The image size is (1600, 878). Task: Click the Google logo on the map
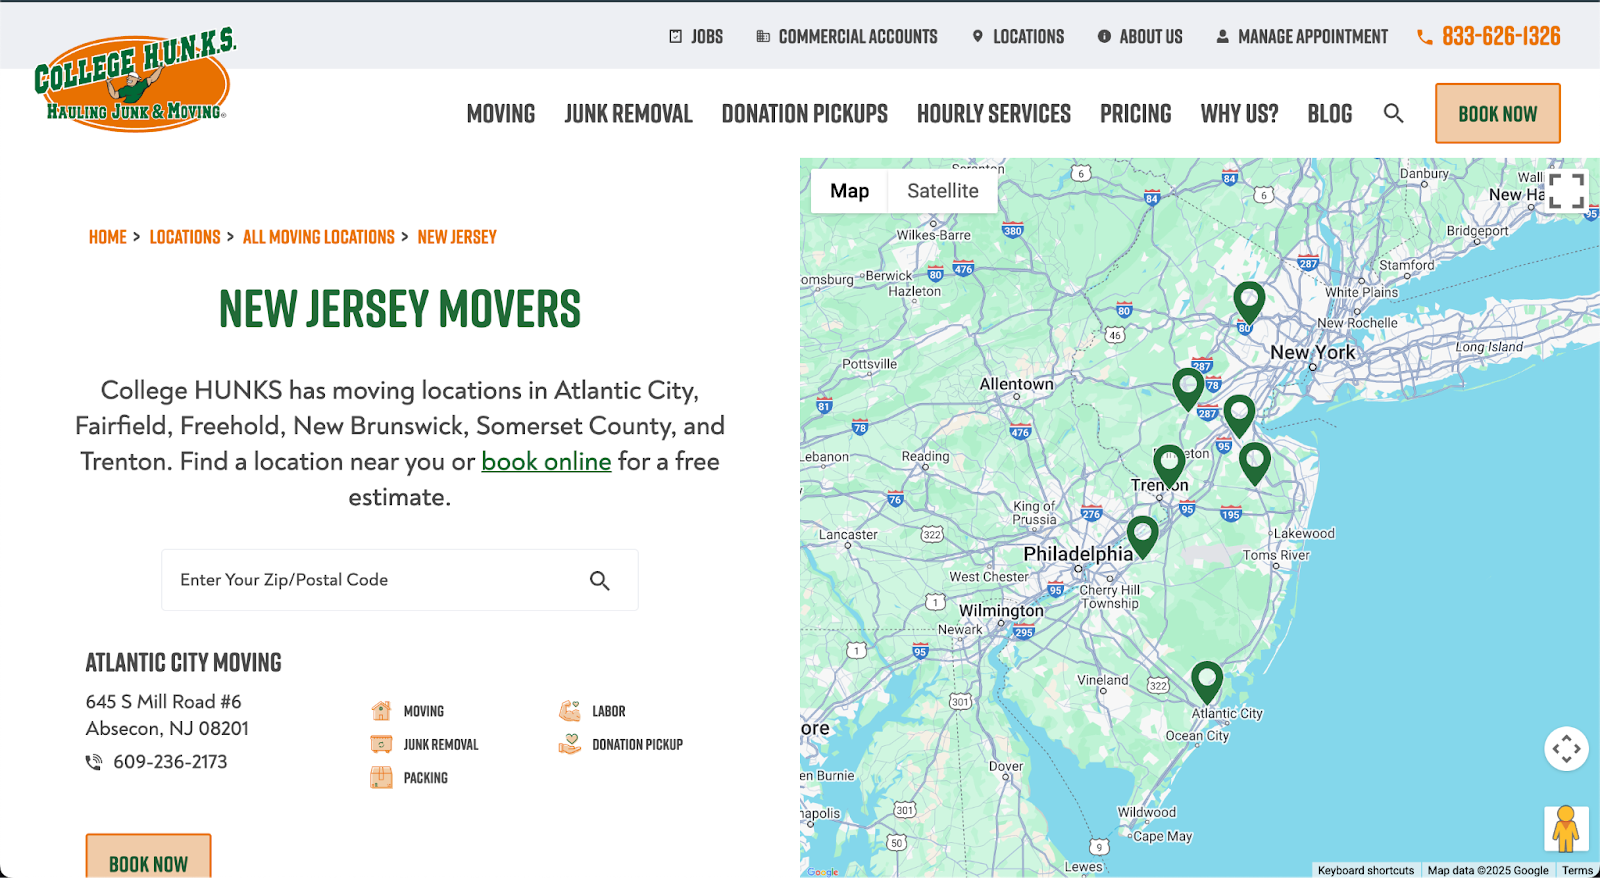click(823, 872)
